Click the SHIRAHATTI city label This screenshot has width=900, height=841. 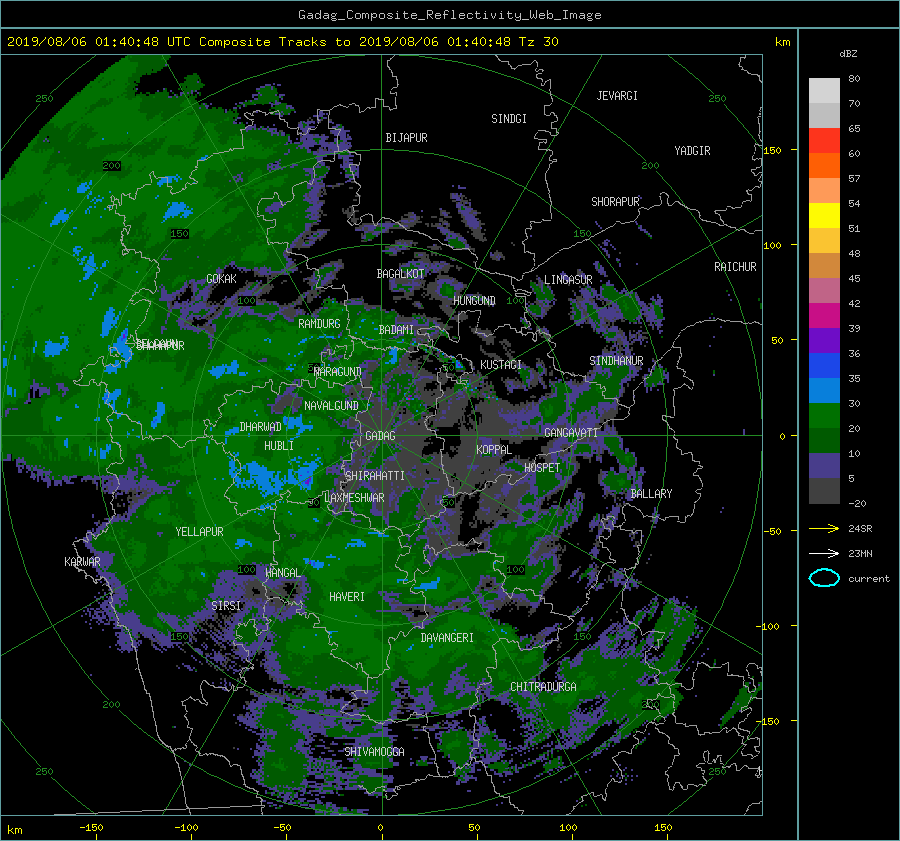375,476
